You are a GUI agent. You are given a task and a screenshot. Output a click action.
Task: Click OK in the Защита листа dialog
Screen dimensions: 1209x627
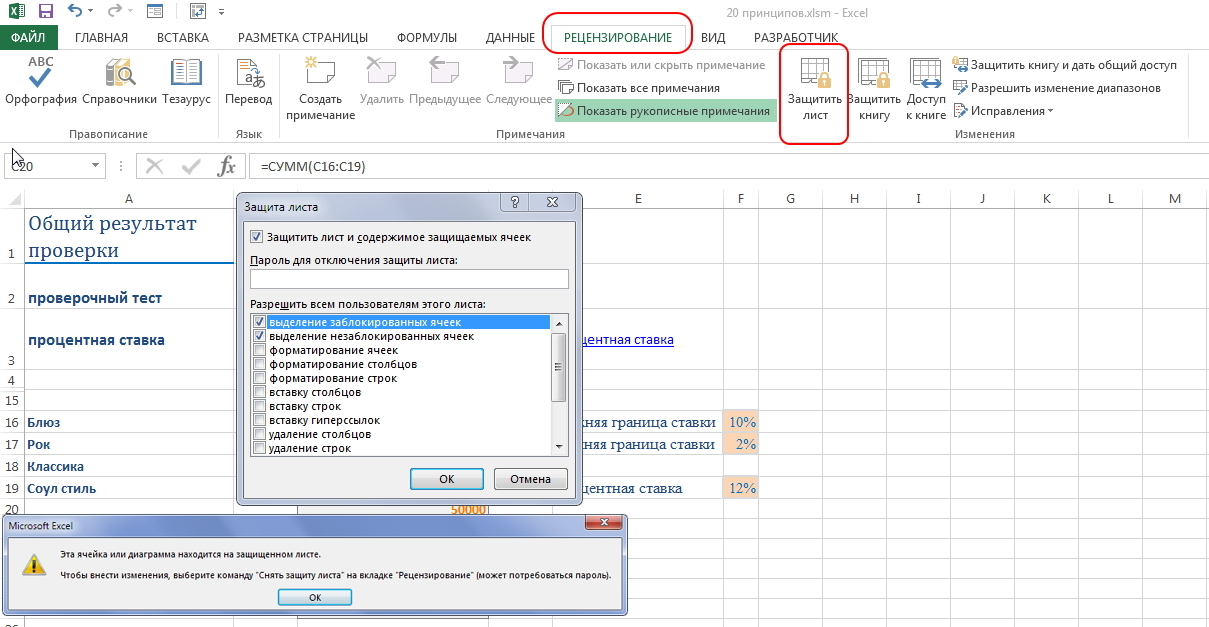coord(447,479)
